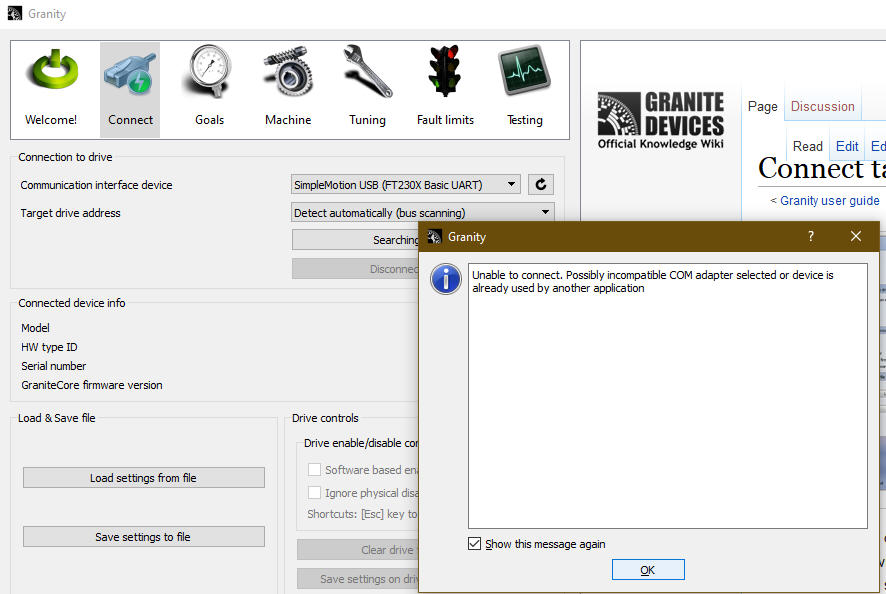Viewport: 886px width, 594px height.
Task: Click the Communication interface device label
Action: pos(96,185)
